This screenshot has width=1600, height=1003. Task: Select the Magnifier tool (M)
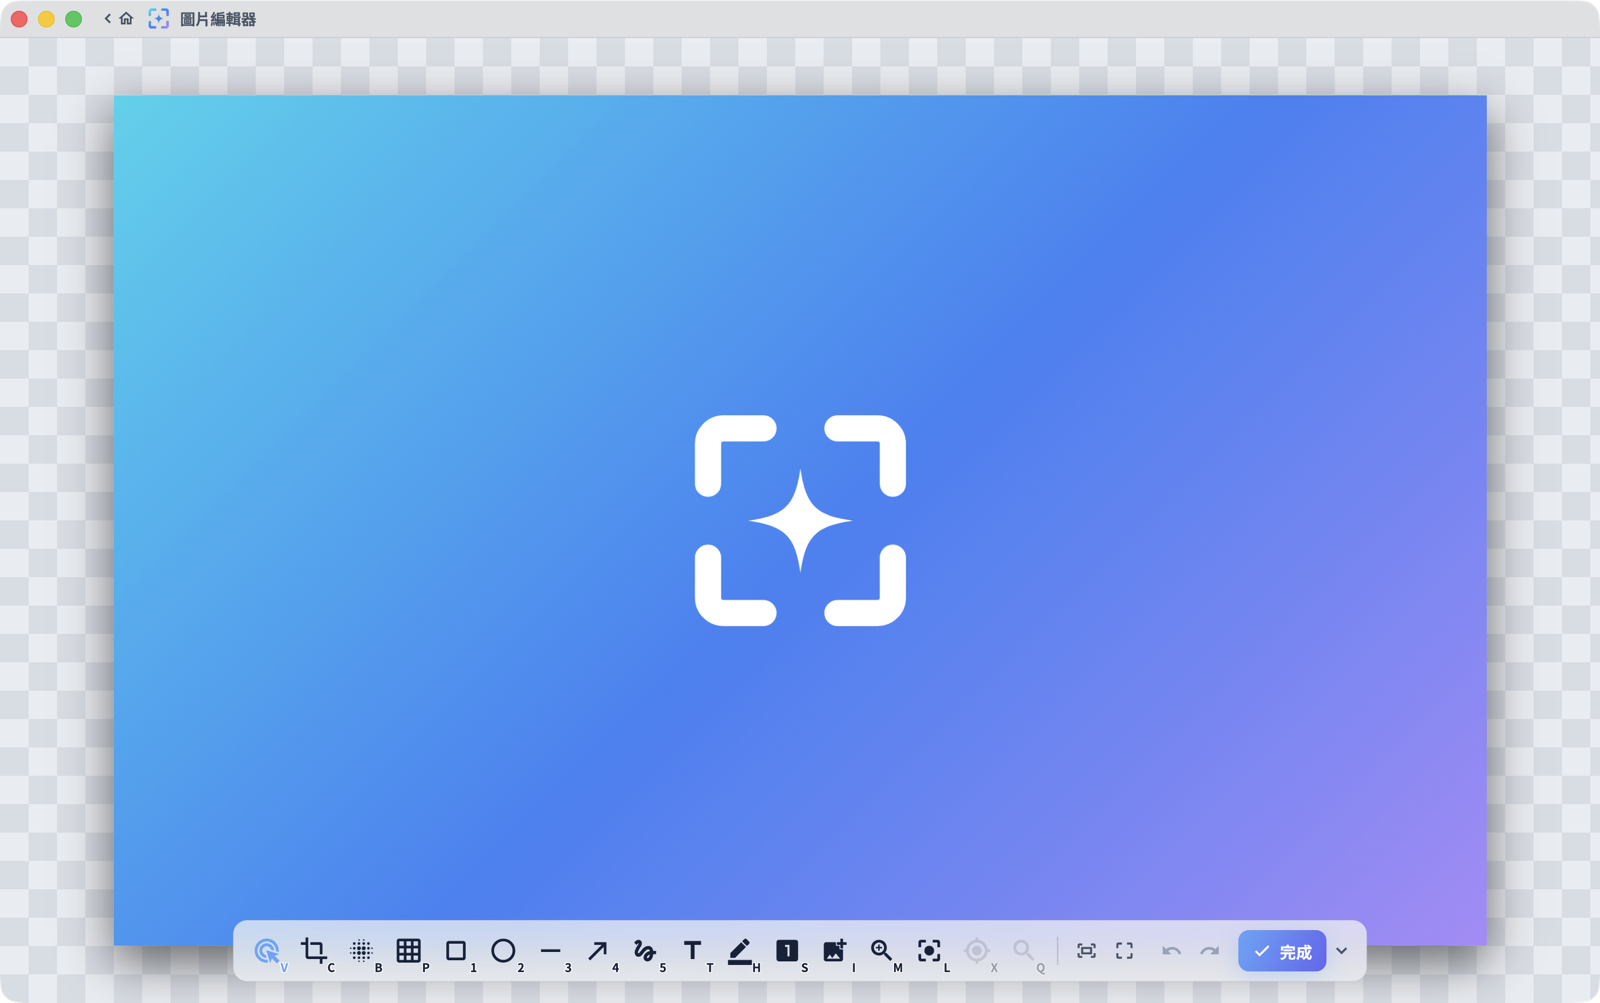click(881, 951)
